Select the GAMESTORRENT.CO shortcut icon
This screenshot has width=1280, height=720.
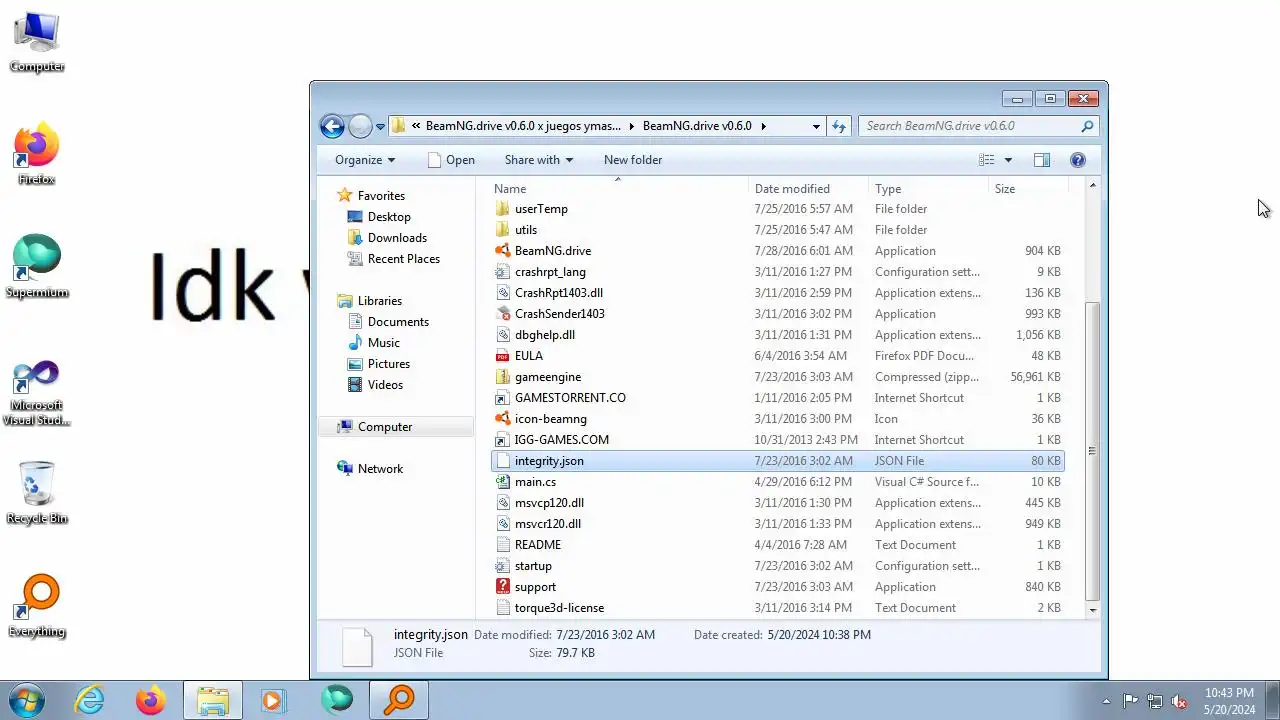tap(503, 398)
